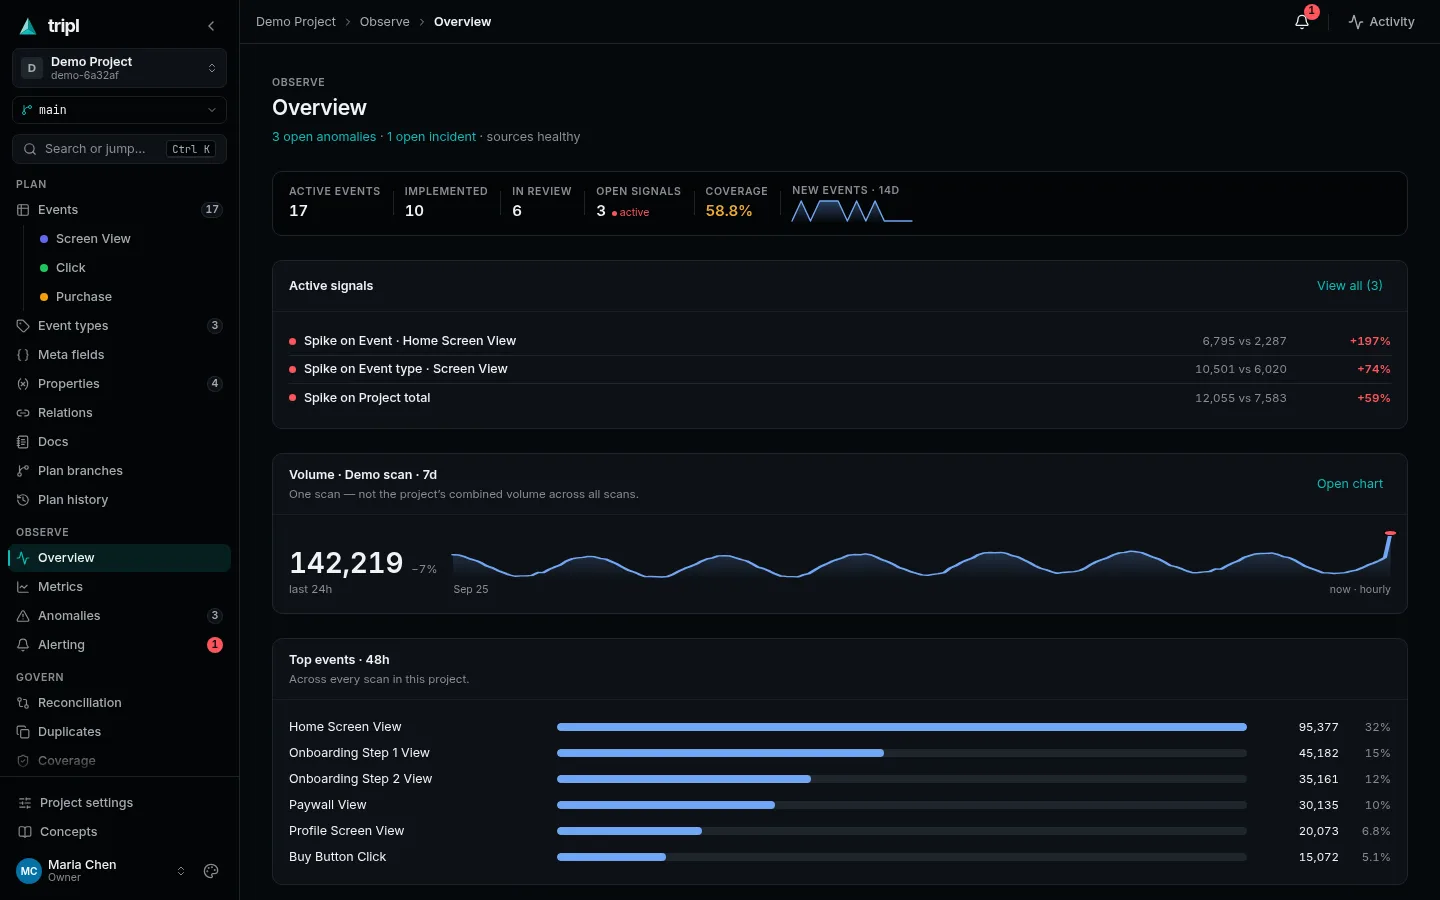Click the Plan history clock icon
This screenshot has height=900, width=1440.
[23, 500]
